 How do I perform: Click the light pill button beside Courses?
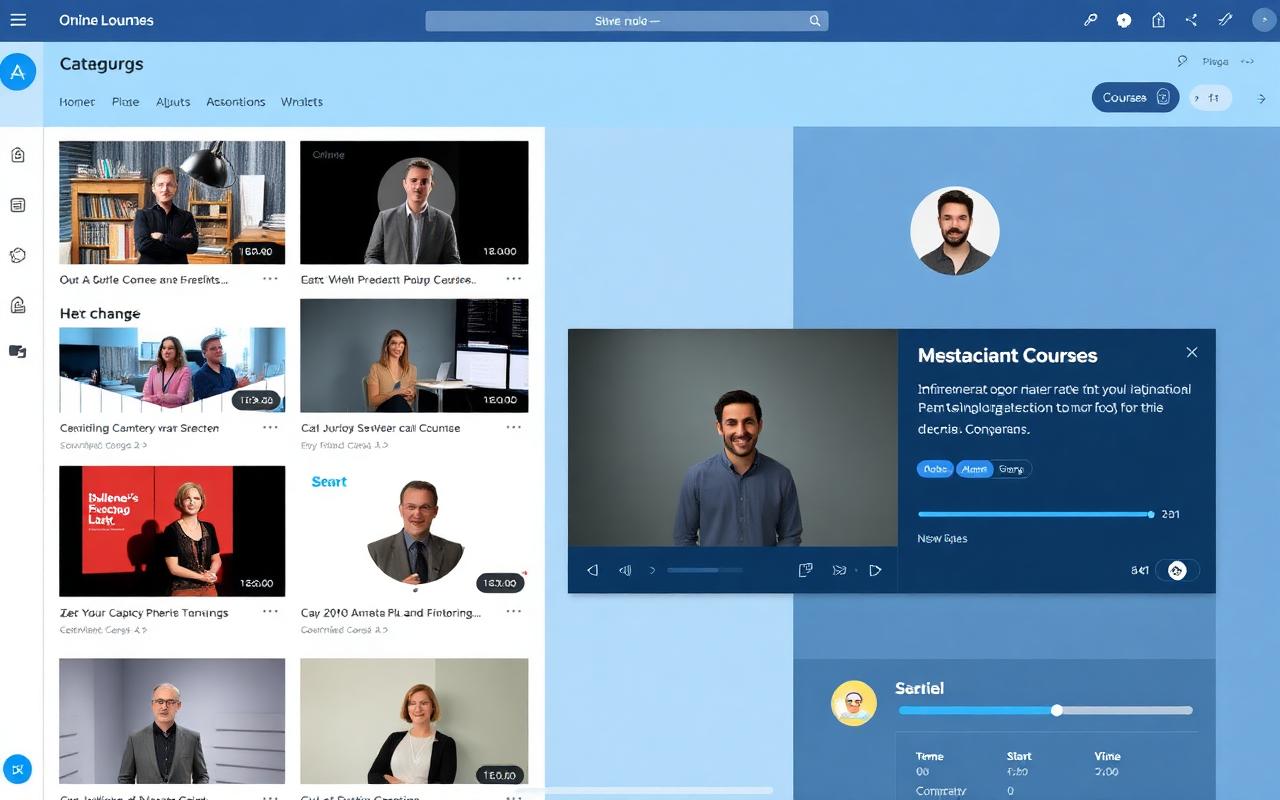click(1210, 98)
